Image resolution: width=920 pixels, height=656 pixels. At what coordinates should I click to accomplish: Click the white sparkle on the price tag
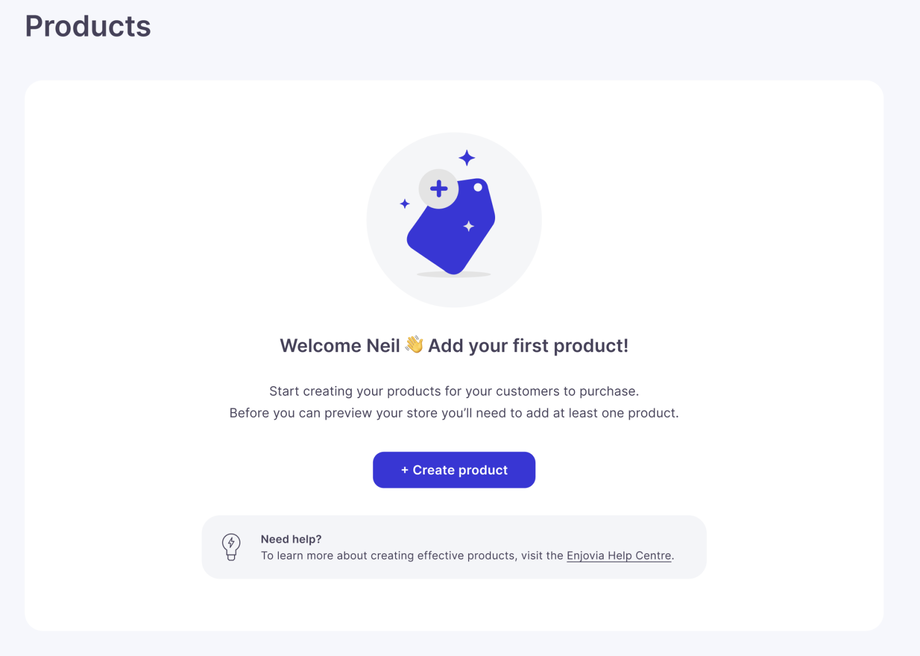pos(468,226)
